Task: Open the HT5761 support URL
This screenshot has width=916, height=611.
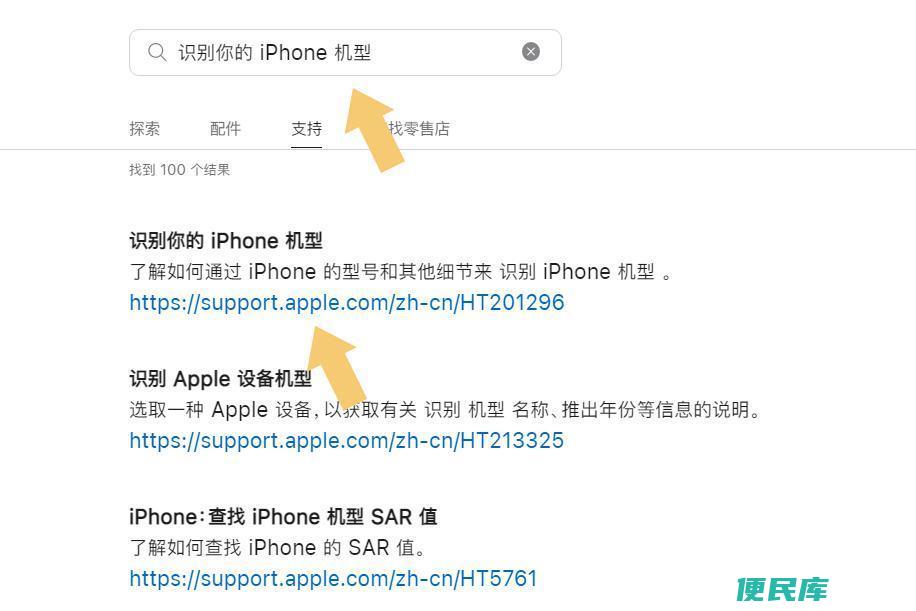Action: (x=333, y=578)
